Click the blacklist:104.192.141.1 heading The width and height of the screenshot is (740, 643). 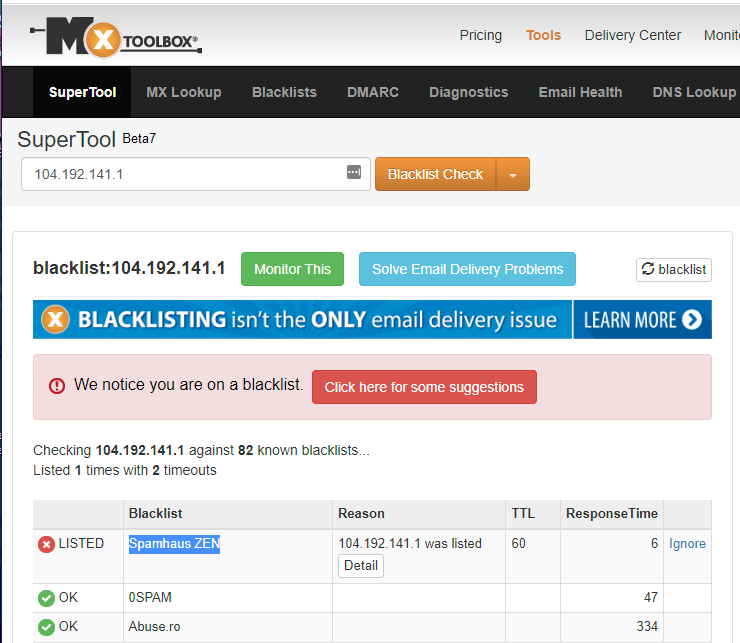pyautogui.click(x=129, y=268)
